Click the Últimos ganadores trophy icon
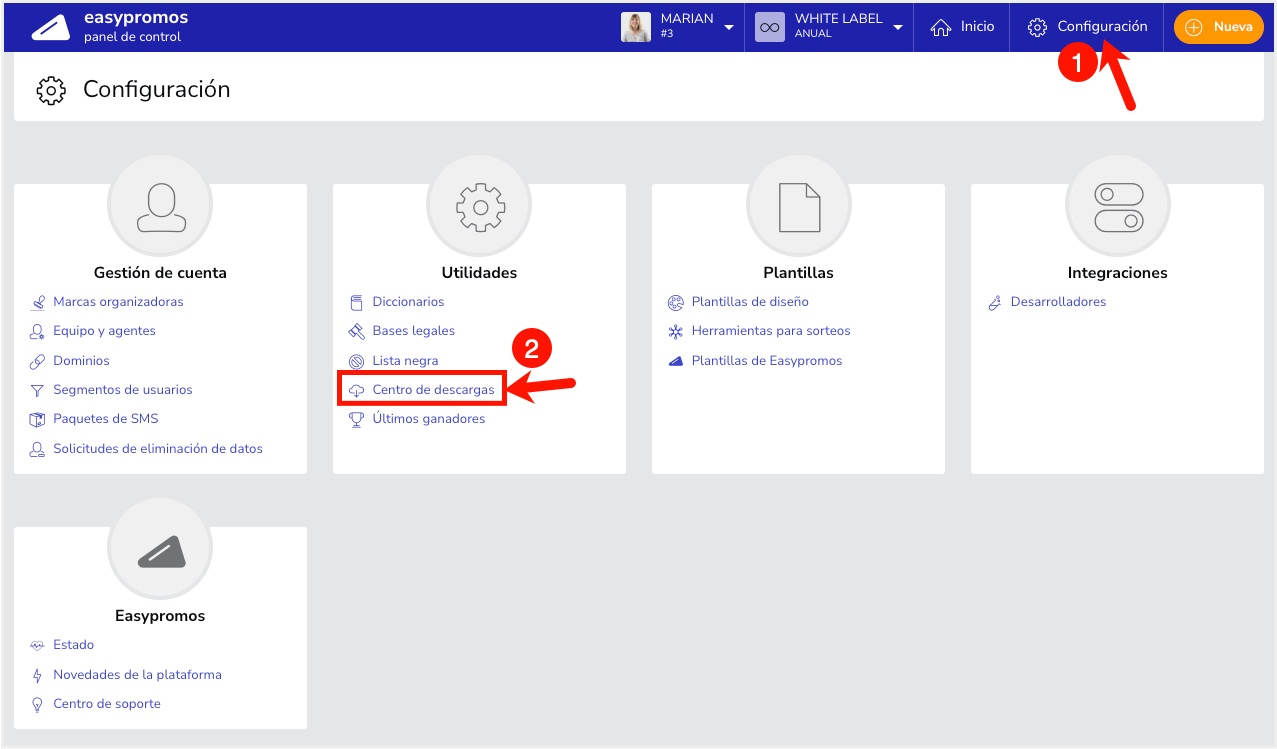This screenshot has height=749, width=1277. click(x=356, y=420)
